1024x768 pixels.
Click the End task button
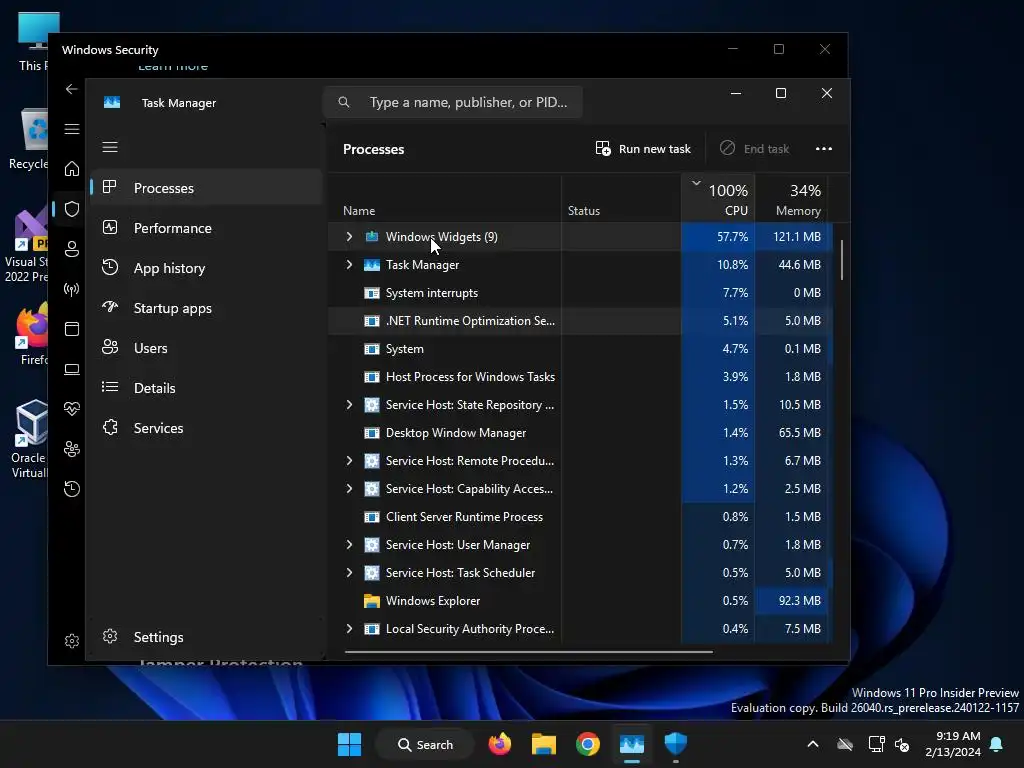coord(754,149)
